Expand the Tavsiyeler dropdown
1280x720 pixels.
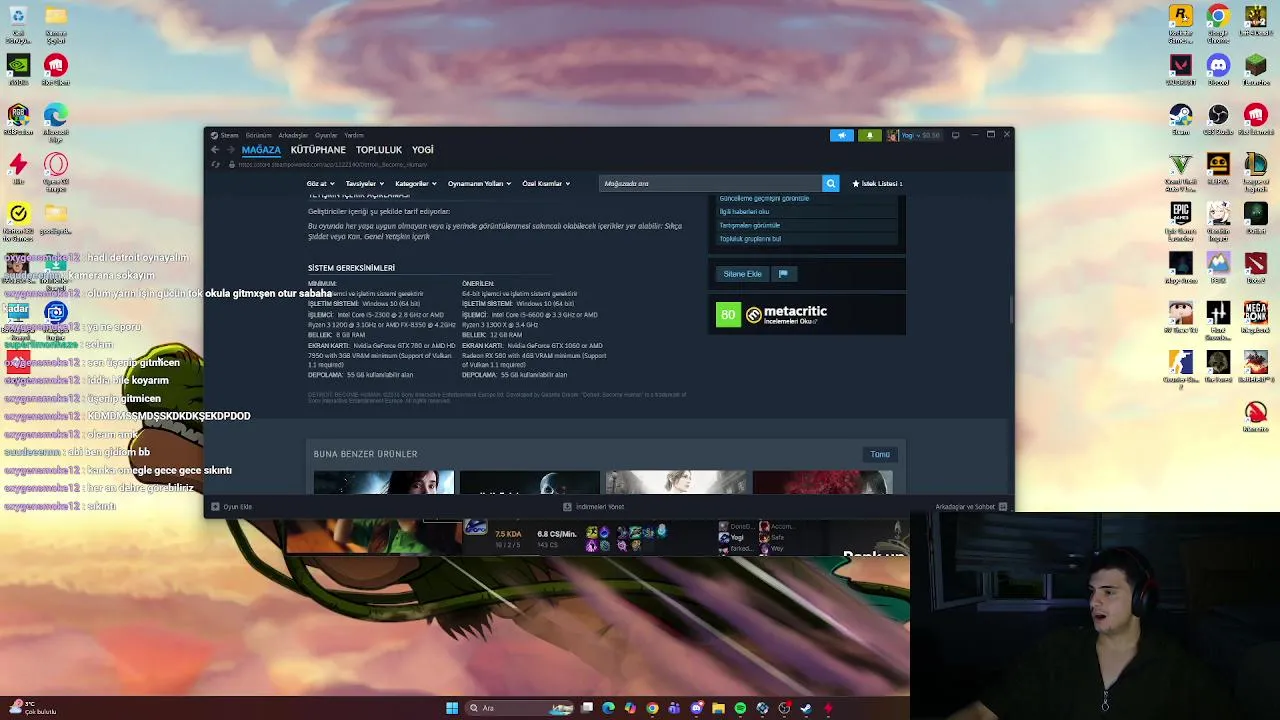364,184
